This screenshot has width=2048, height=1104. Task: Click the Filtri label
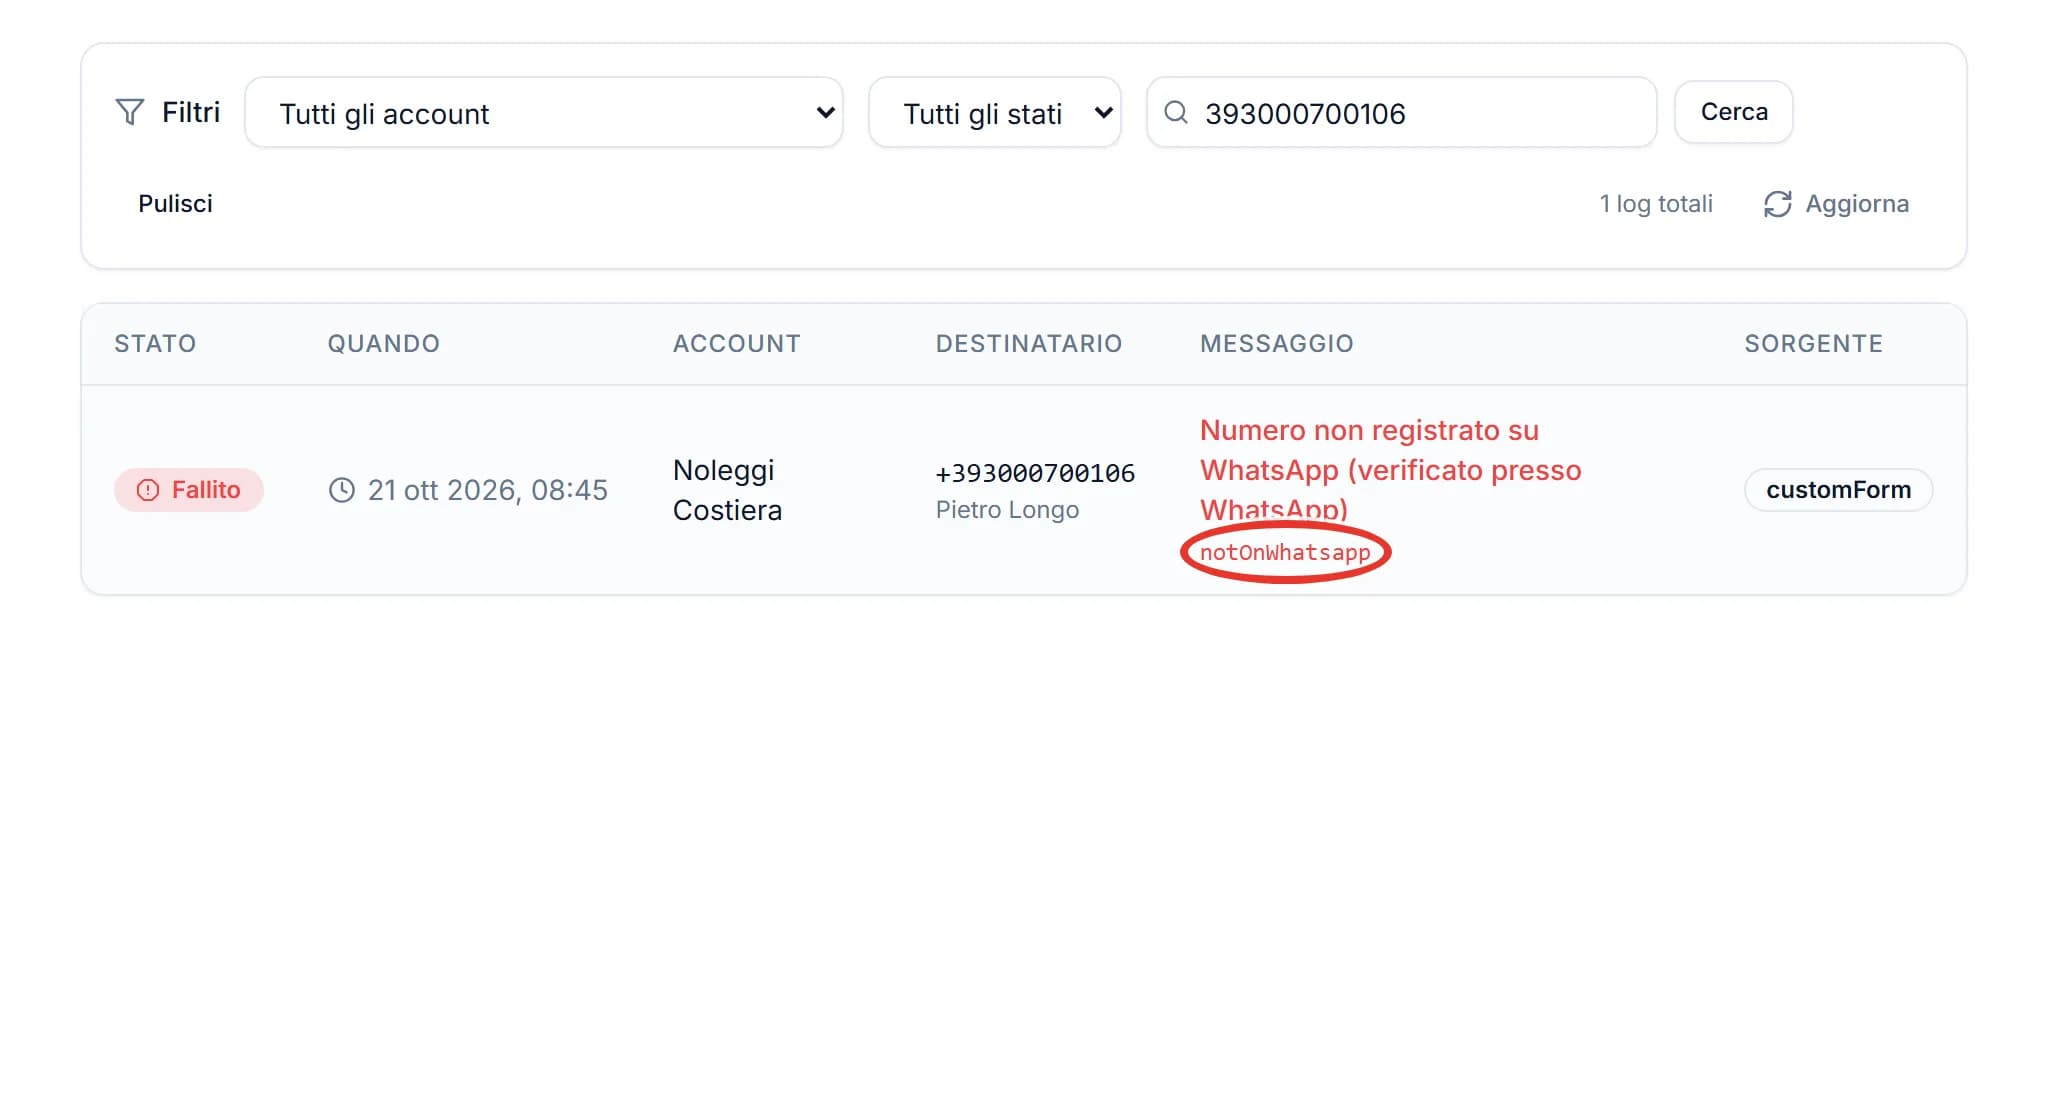click(x=191, y=112)
